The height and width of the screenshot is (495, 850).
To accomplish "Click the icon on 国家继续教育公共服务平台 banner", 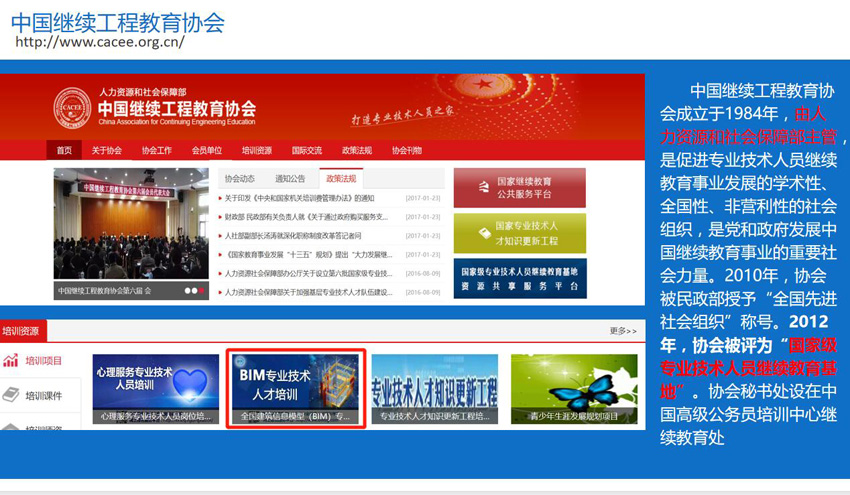I will click(x=484, y=188).
